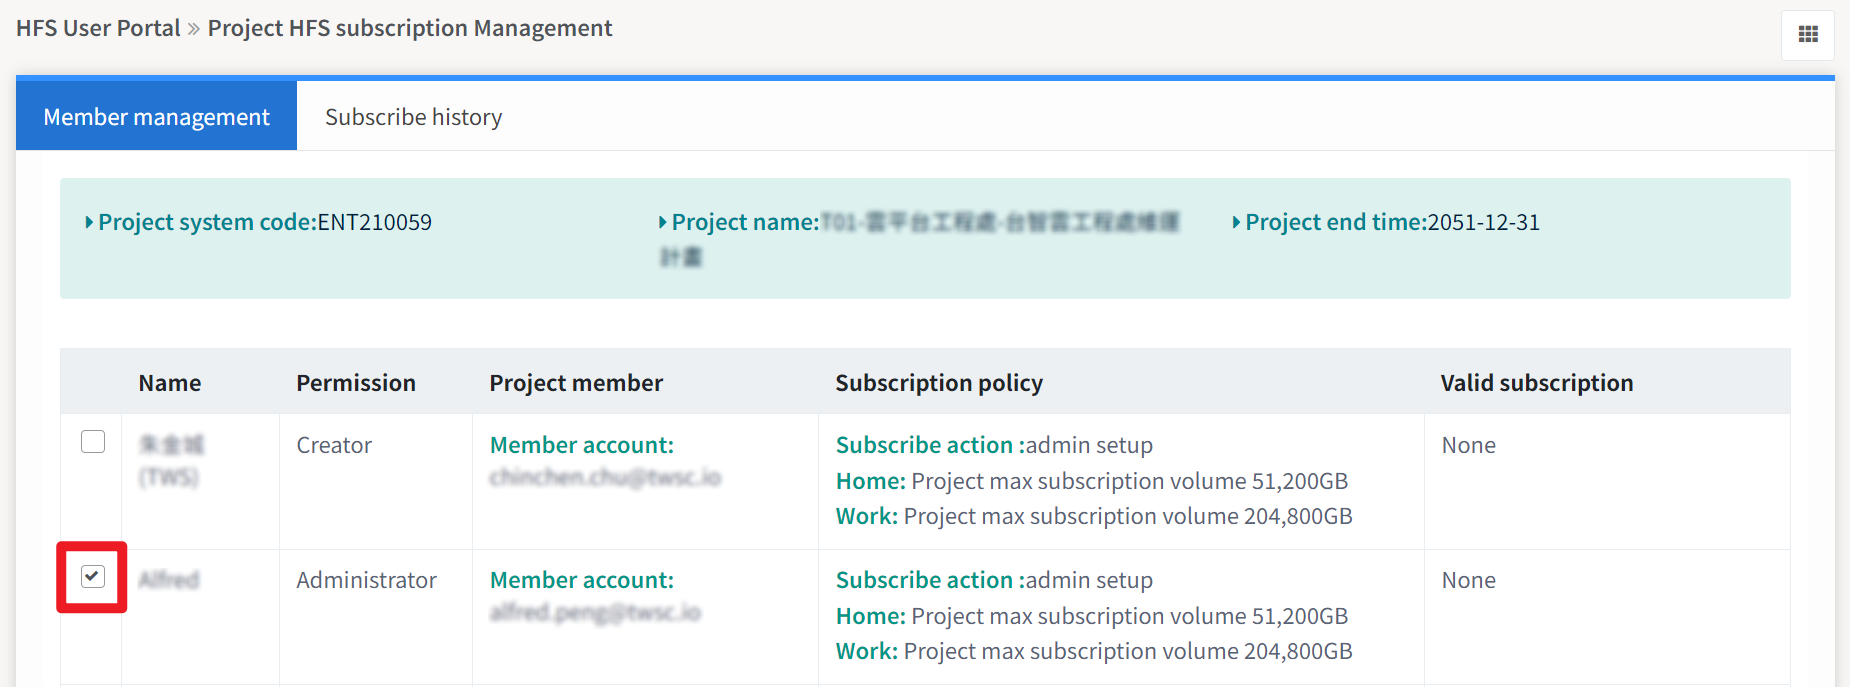Select None valid subscription in Administrator row
The image size is (1850, 687).
1468,580
